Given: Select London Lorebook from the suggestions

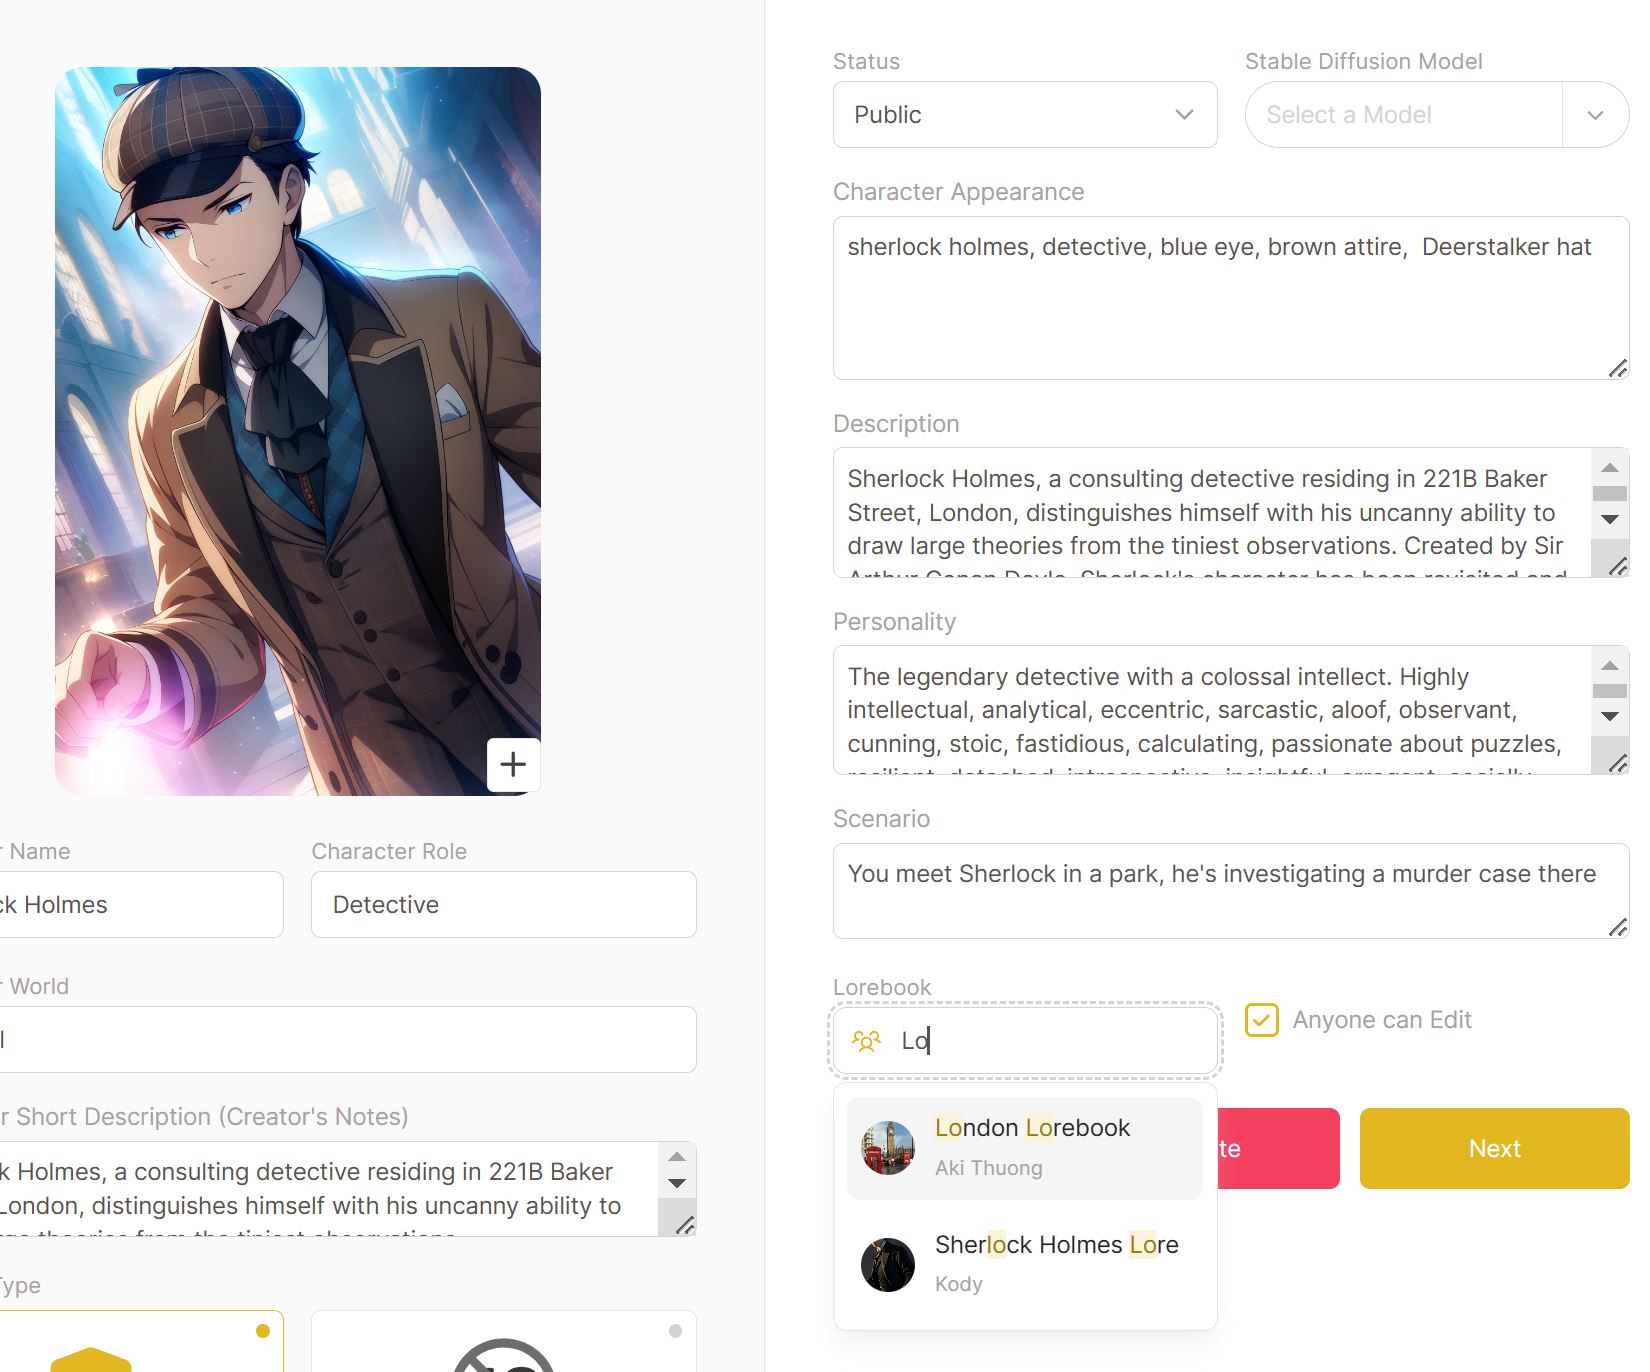Looking at the screenshot, I should (x=1025, y=1148).
